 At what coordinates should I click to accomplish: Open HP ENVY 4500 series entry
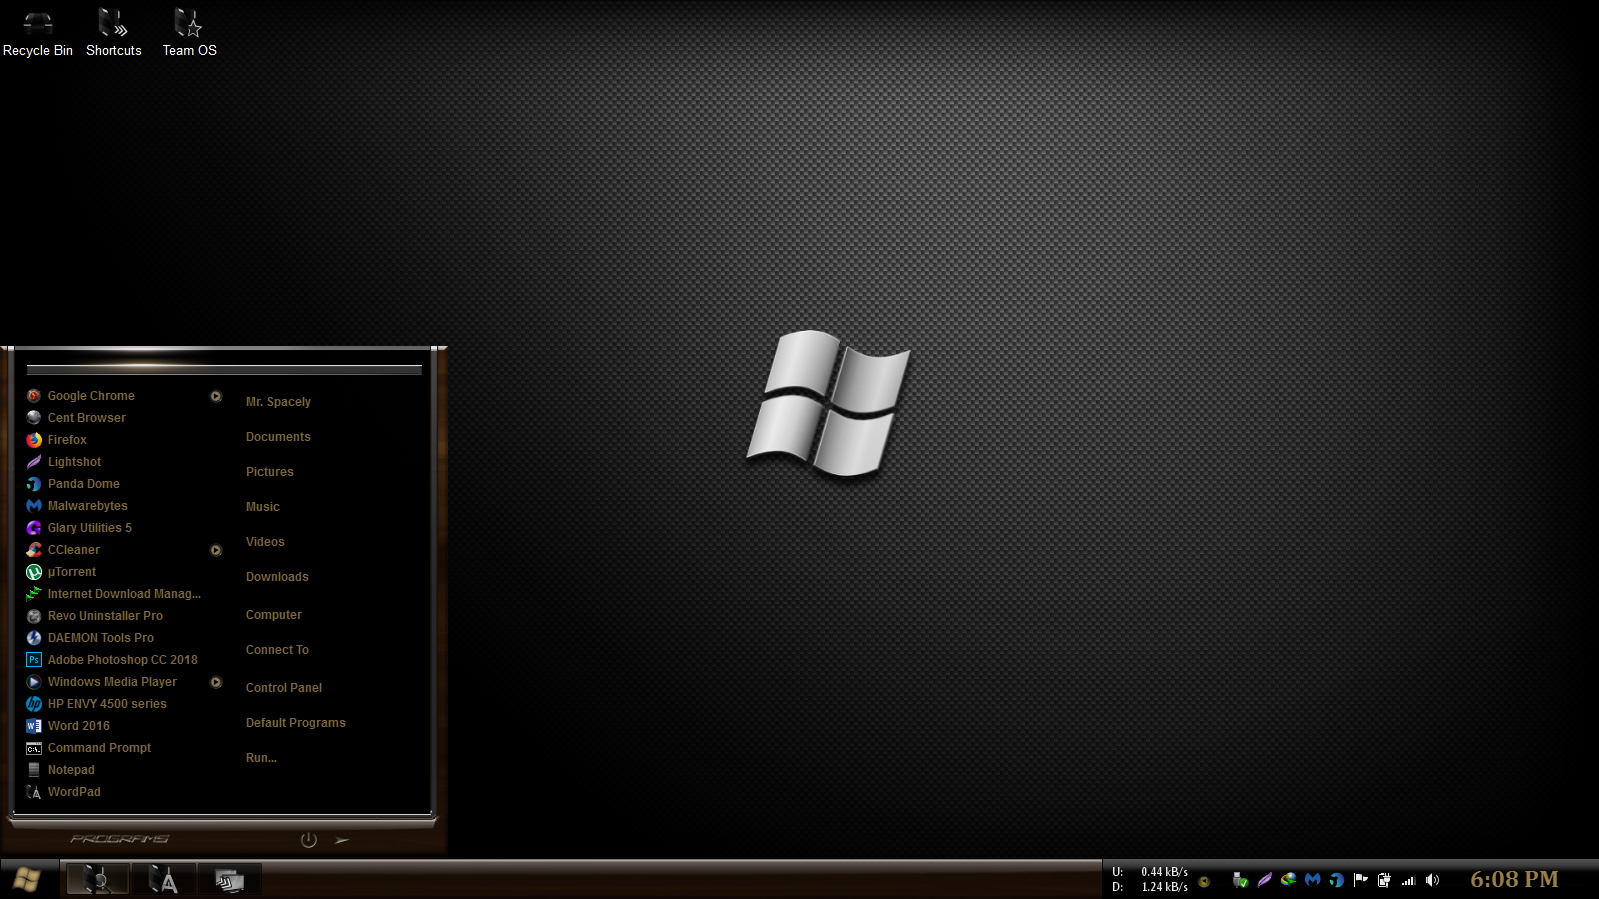[x=123, y=704]
